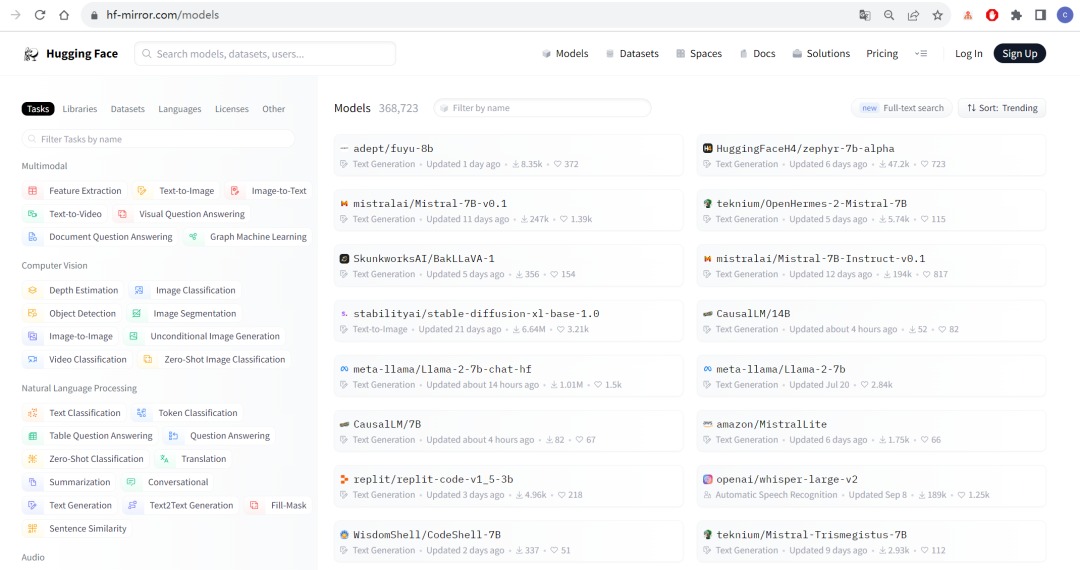The width and height of the screenshot is (1080, 570).
Task: Bookmark page with star icon
Action: (937, 15)
